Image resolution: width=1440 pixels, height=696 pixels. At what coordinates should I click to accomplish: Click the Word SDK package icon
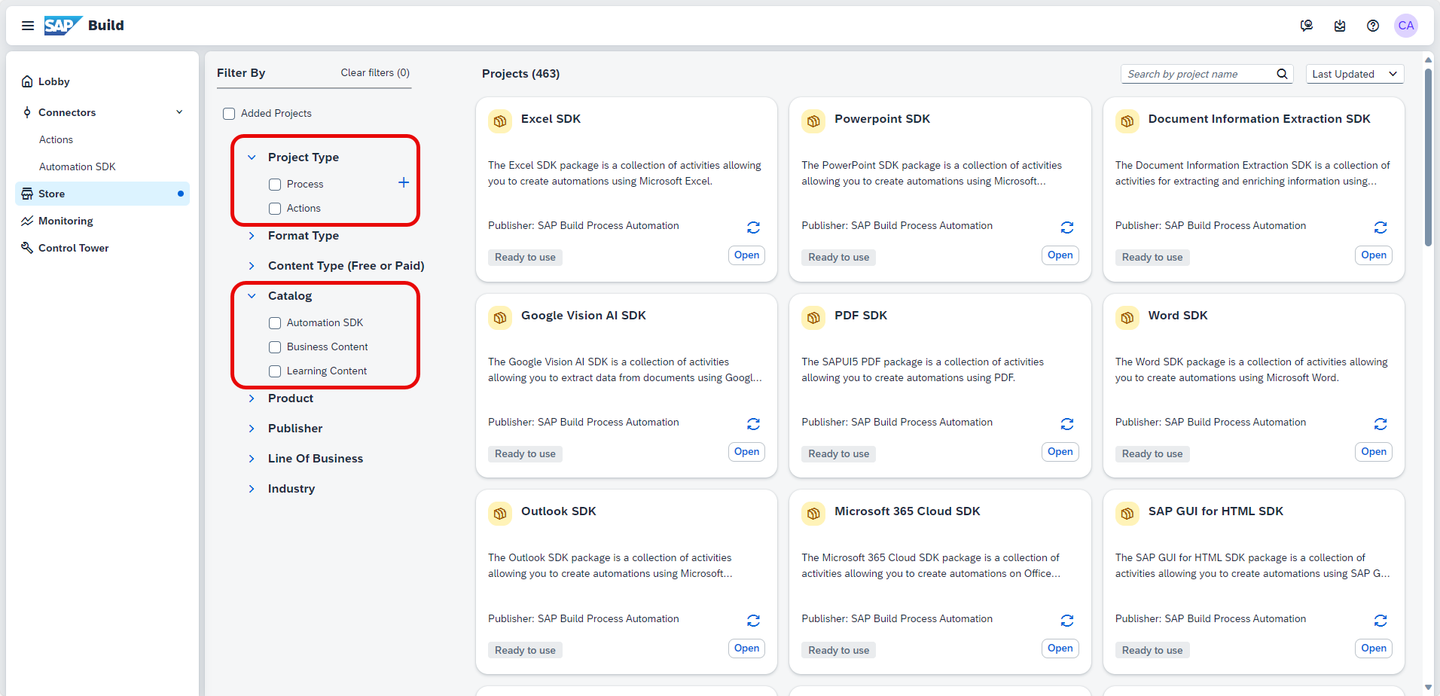1128,318
